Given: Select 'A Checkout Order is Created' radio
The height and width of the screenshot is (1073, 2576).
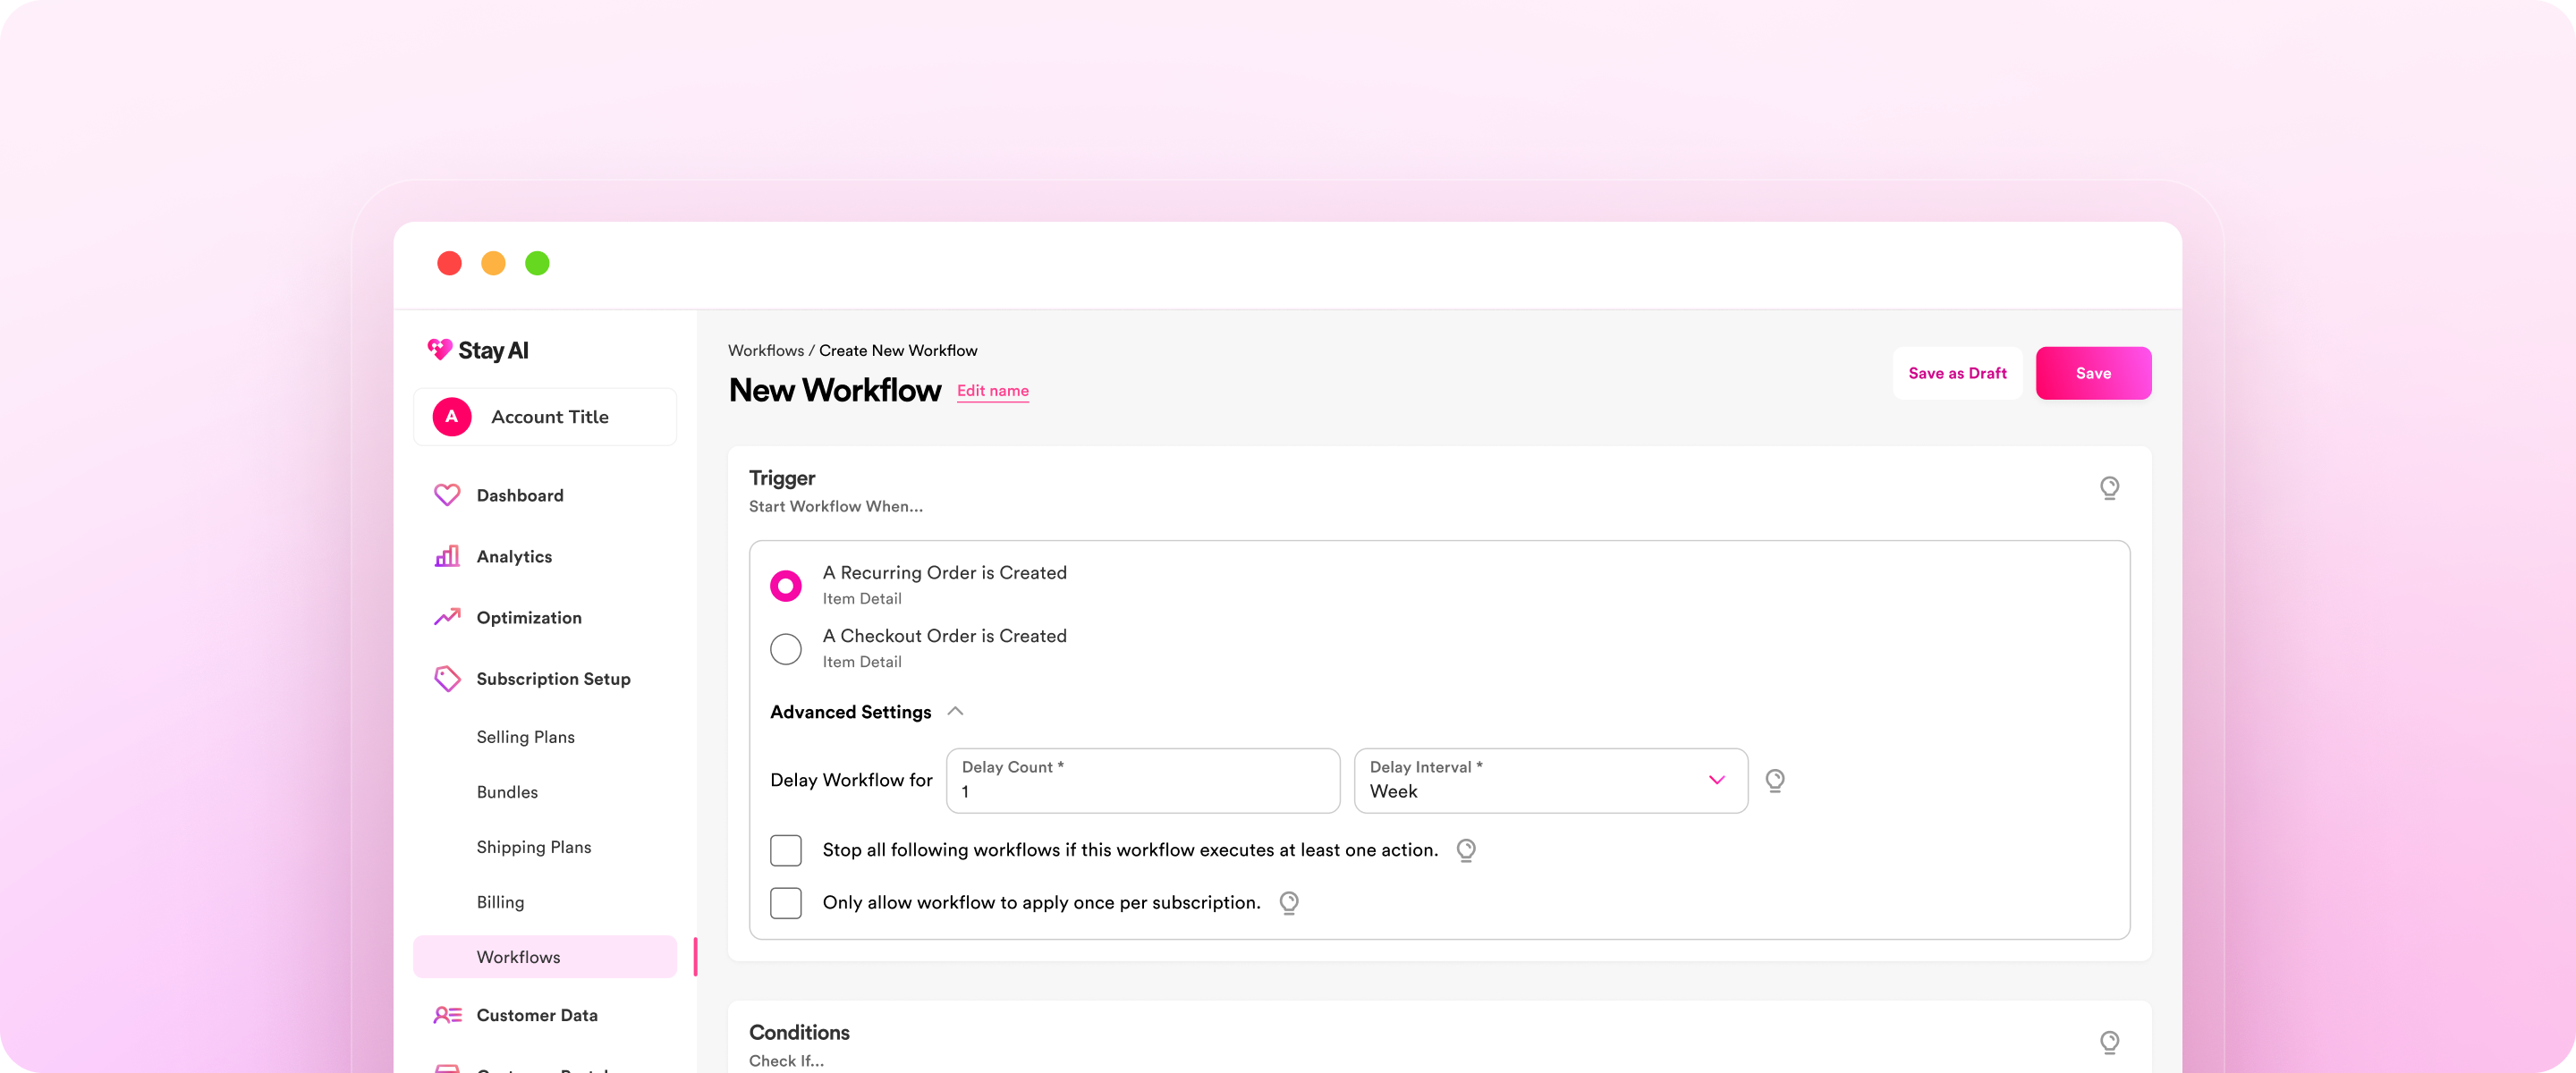Looking at the screenshot, I should tap(786, 648).
